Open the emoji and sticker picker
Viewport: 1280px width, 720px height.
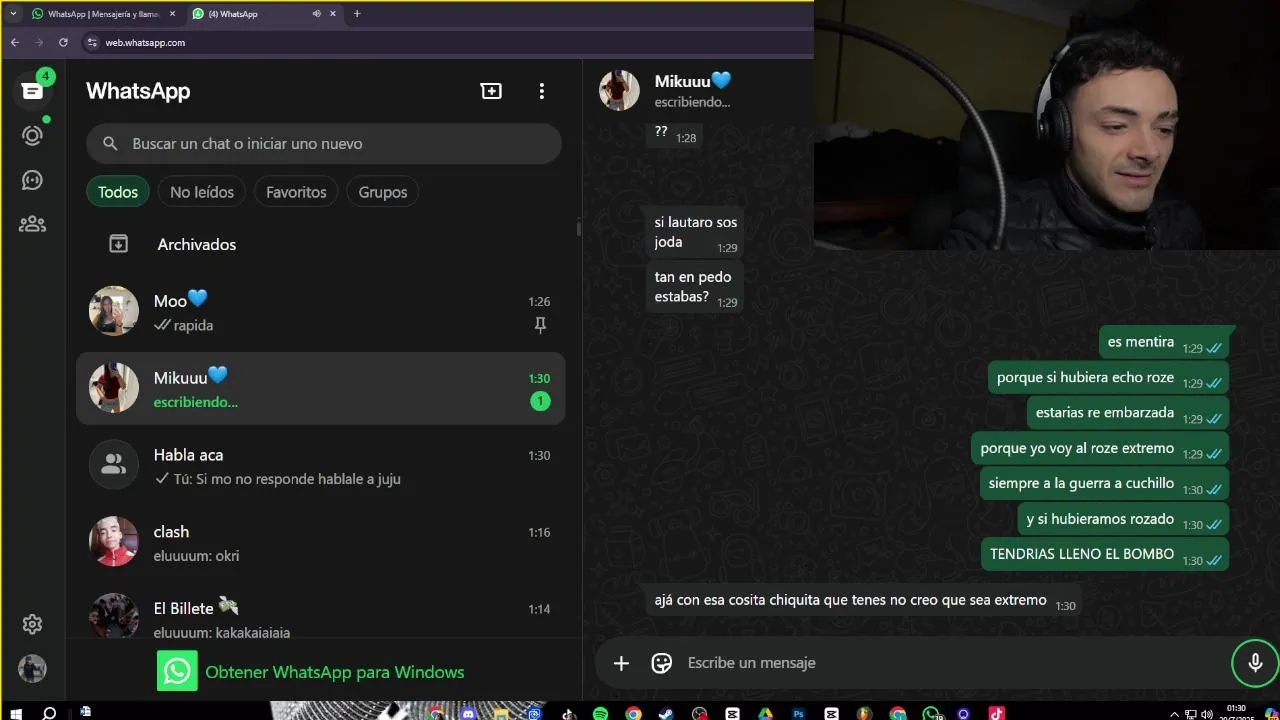tap(661, 663)
